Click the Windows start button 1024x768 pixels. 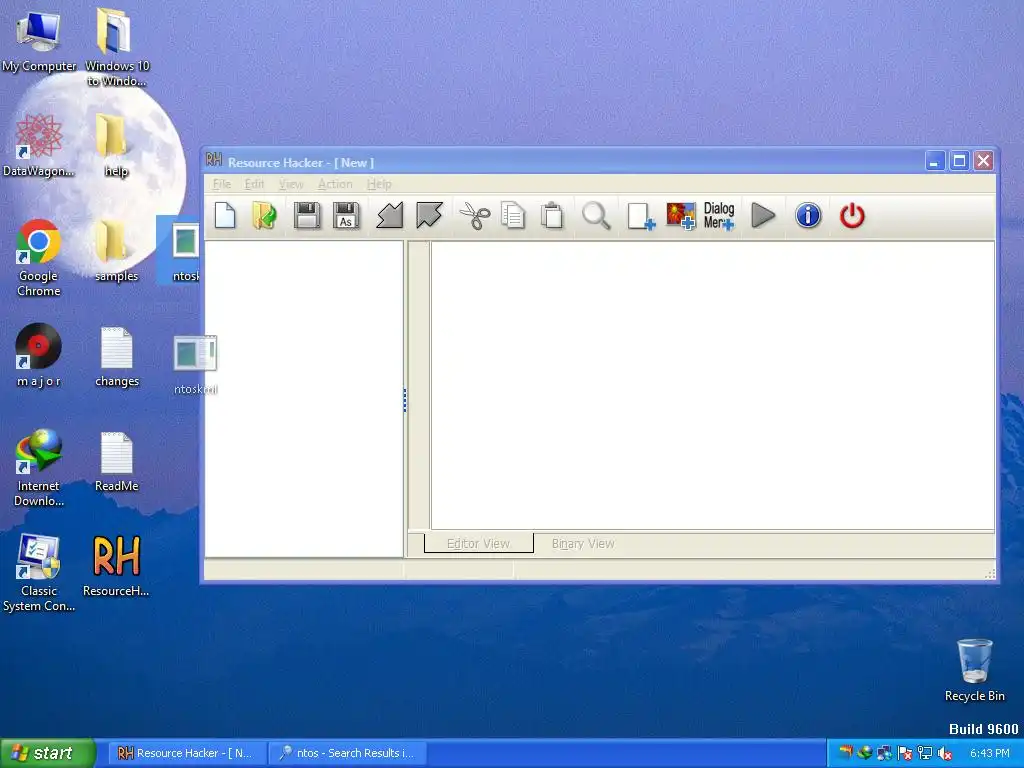click(x=48, y=753)
